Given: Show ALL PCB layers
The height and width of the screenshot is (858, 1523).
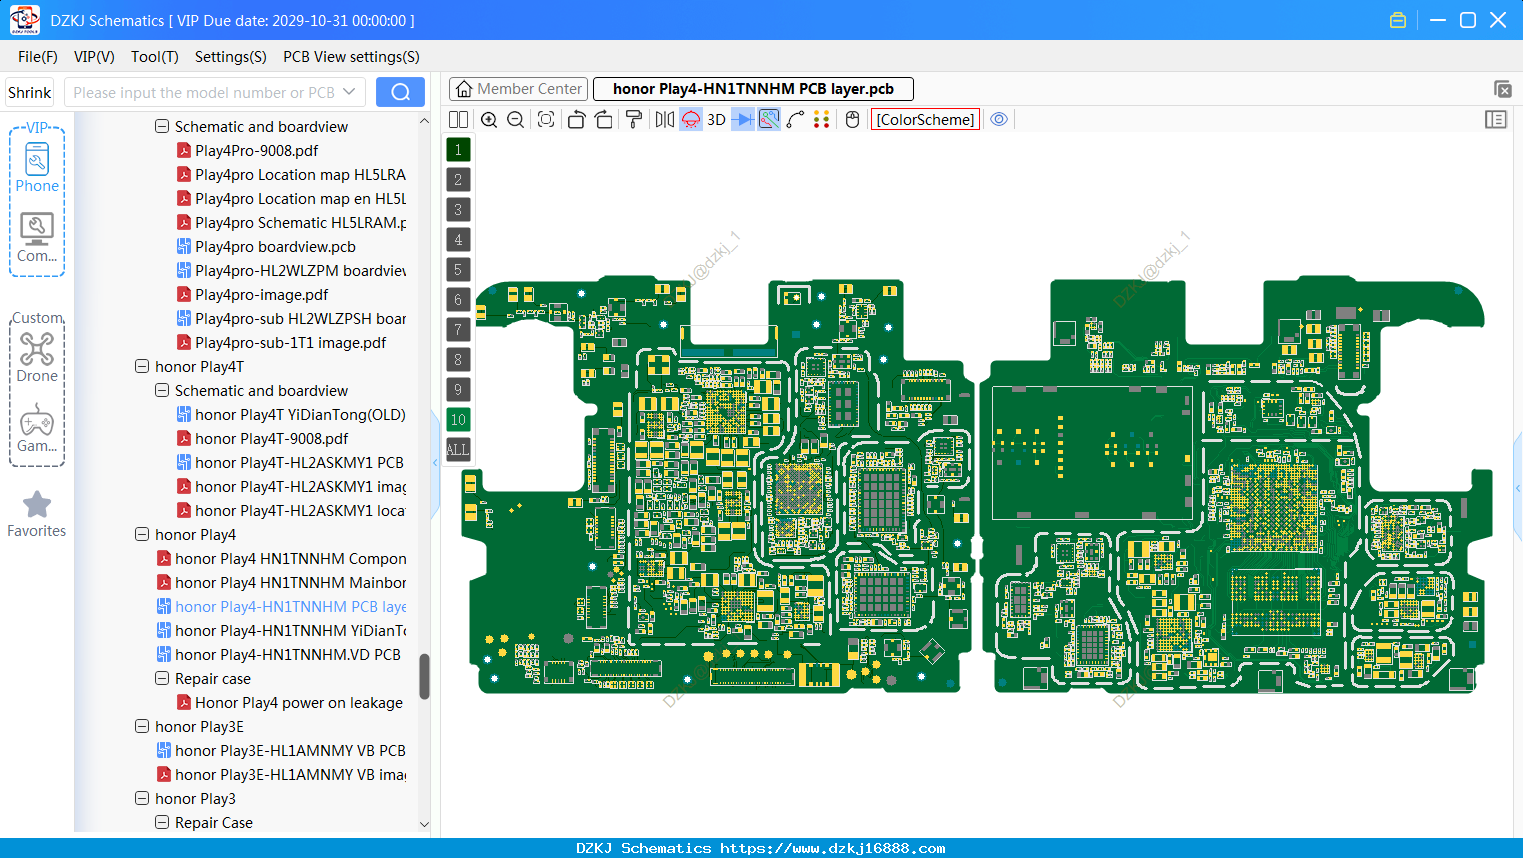Looking at the screenshot, I should pyautogui.click(x=458, y=450).
